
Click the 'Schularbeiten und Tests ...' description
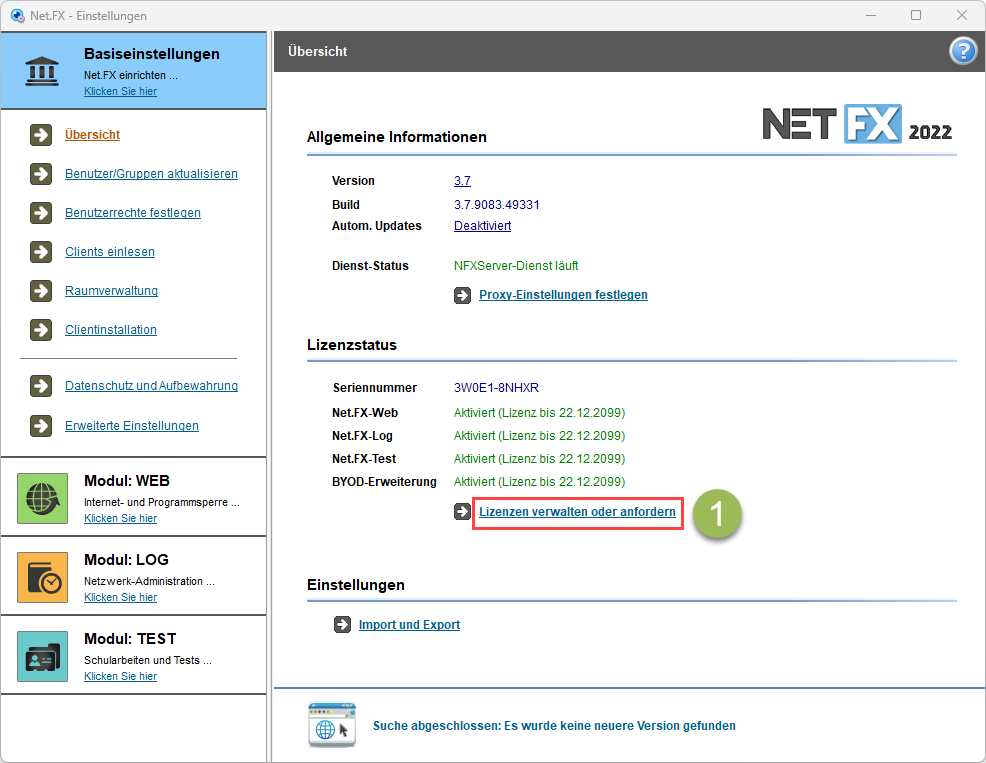[x=148, y=660]
